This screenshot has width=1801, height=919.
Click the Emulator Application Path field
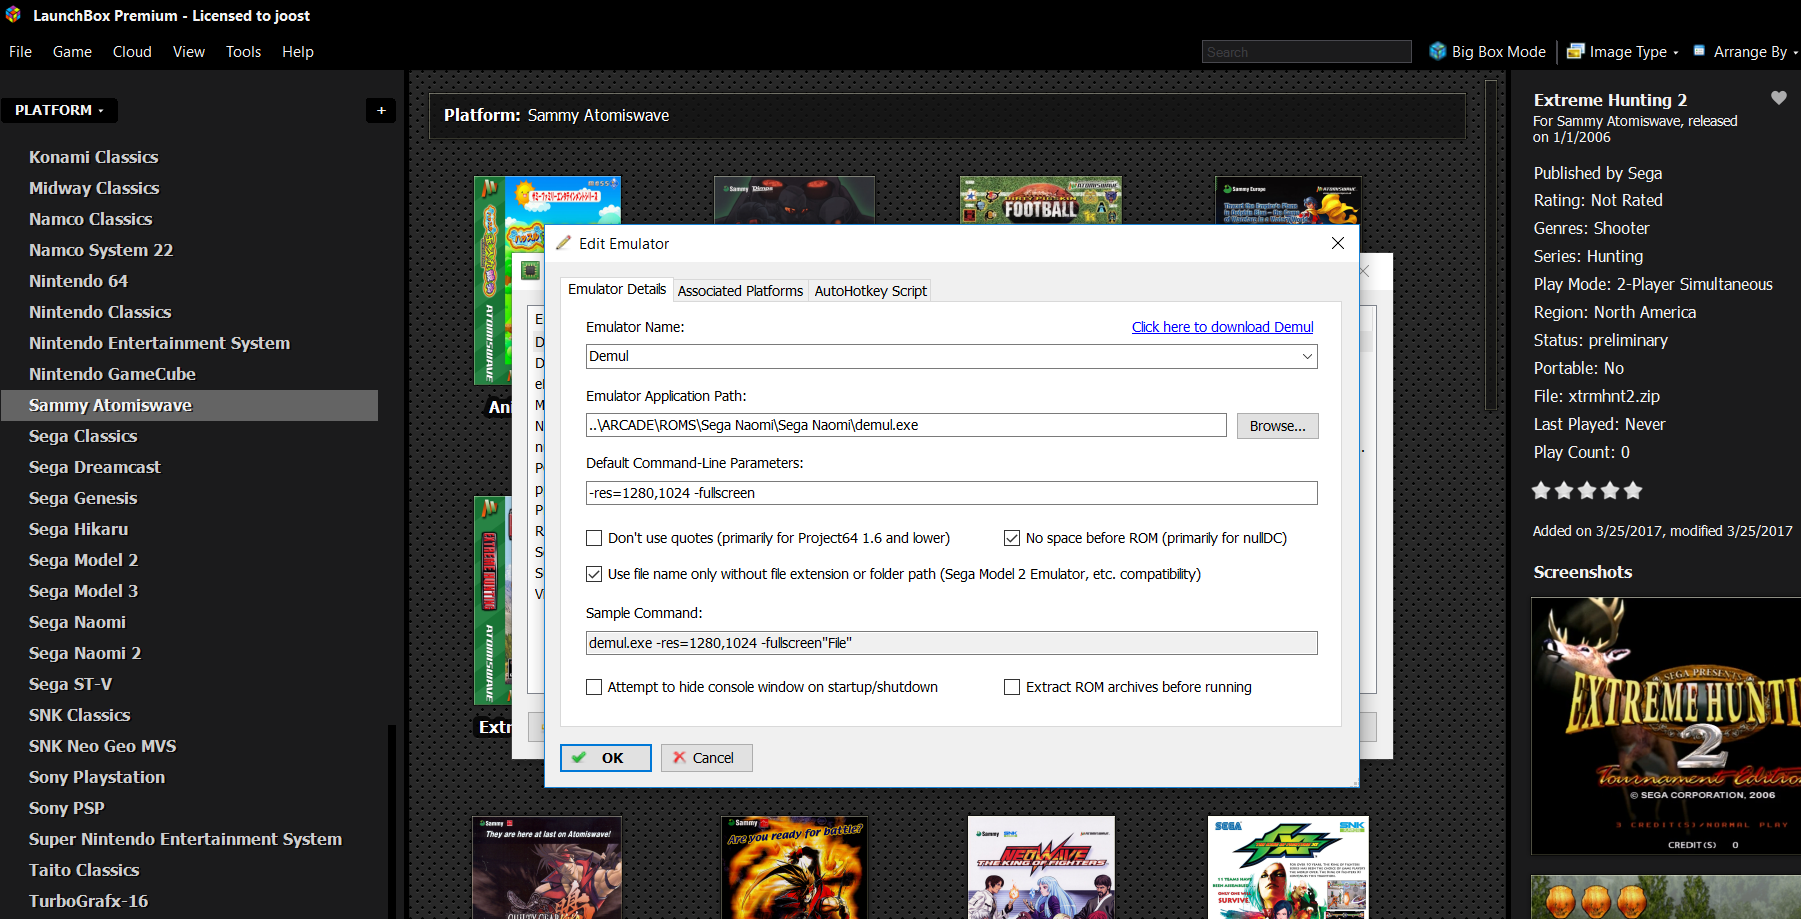(x=906, y=425)
